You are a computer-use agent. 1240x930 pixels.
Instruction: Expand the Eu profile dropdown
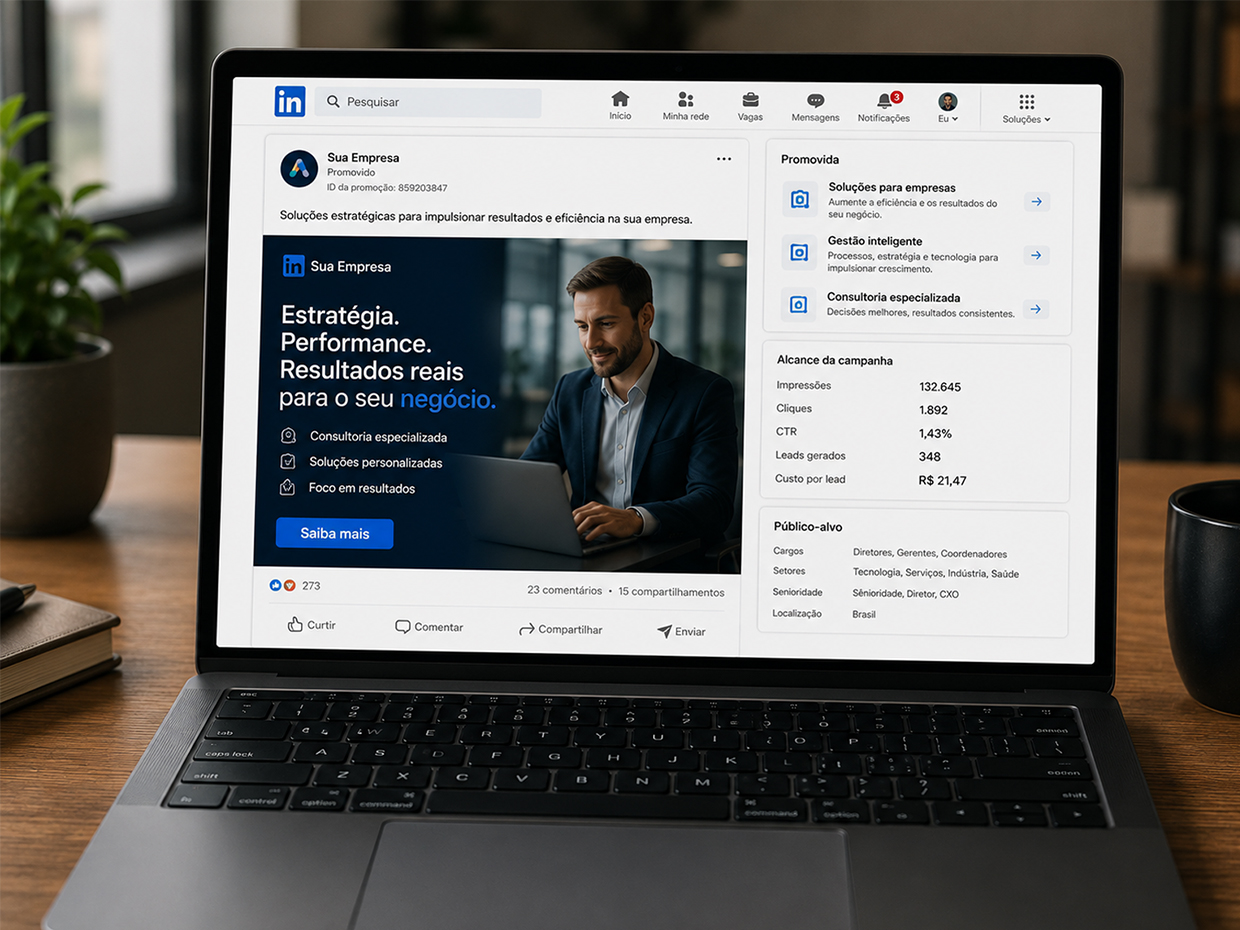(x=948, y=109)
